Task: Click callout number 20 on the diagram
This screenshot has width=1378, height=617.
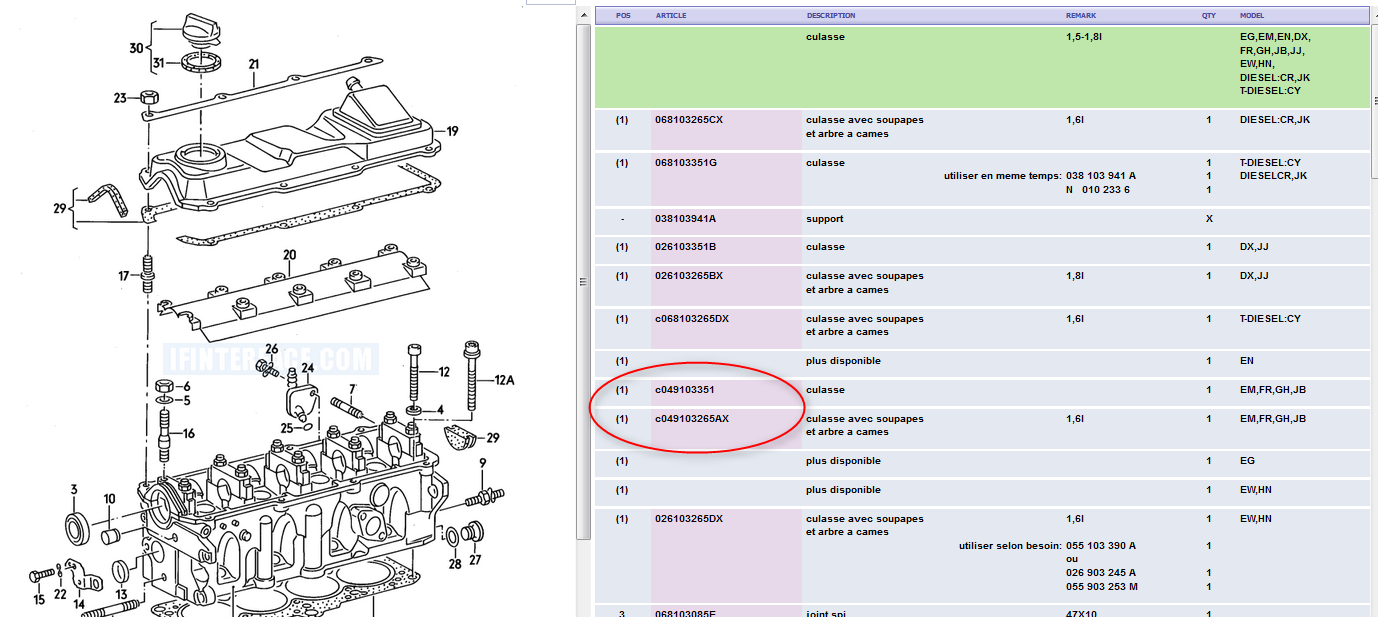Action: point(289,256)
